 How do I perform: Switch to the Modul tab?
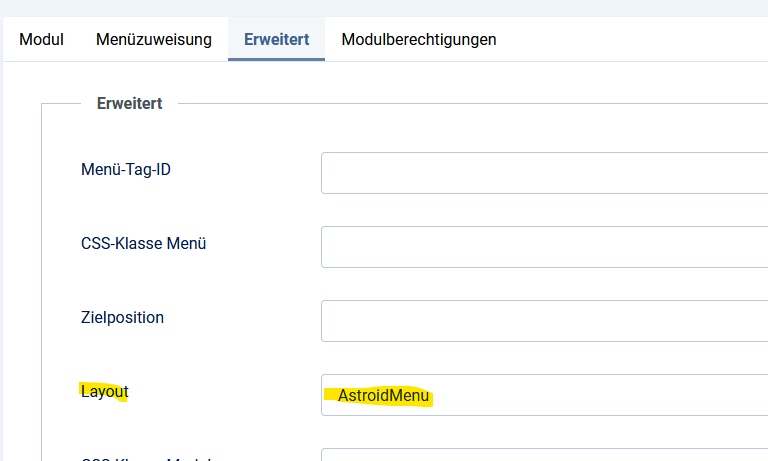tap(41, 40)
